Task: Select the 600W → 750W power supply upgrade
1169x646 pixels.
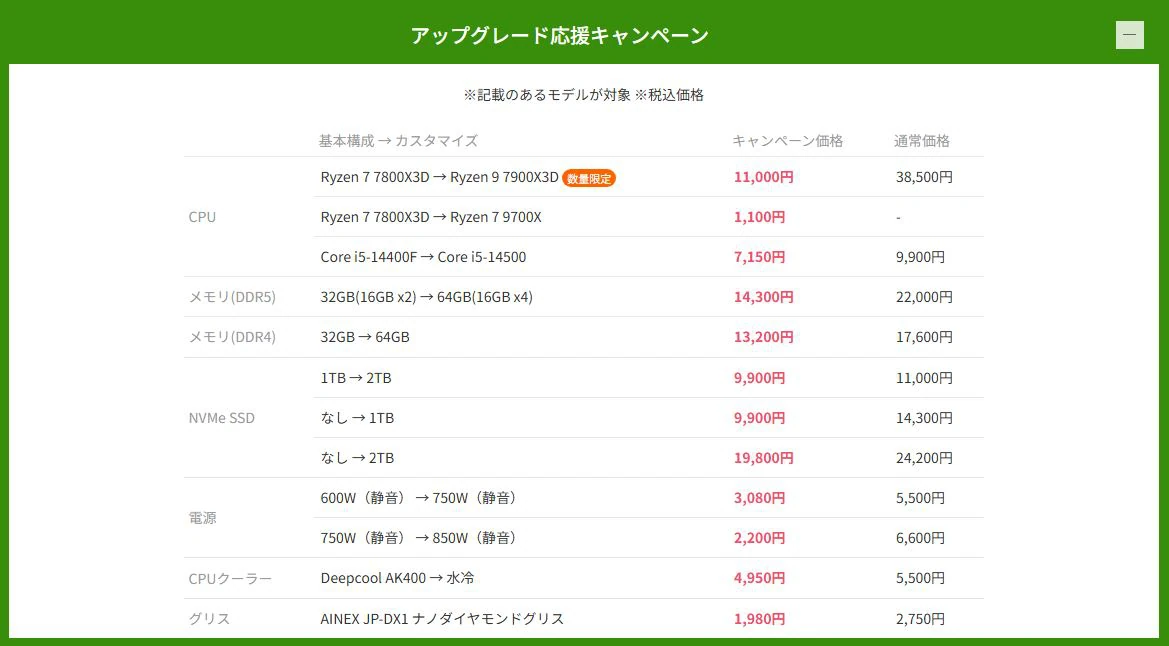Action: tap(417, 497)
